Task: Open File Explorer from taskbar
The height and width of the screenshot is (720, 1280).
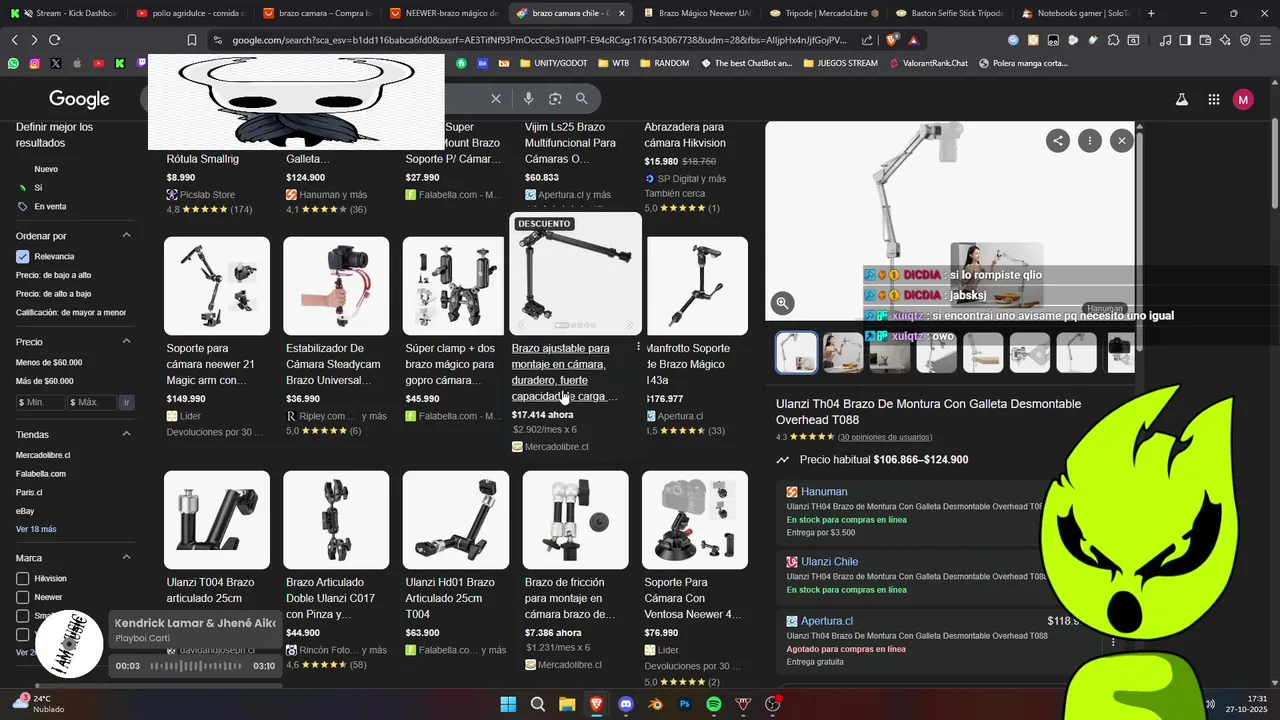Action: click(567, 704)
